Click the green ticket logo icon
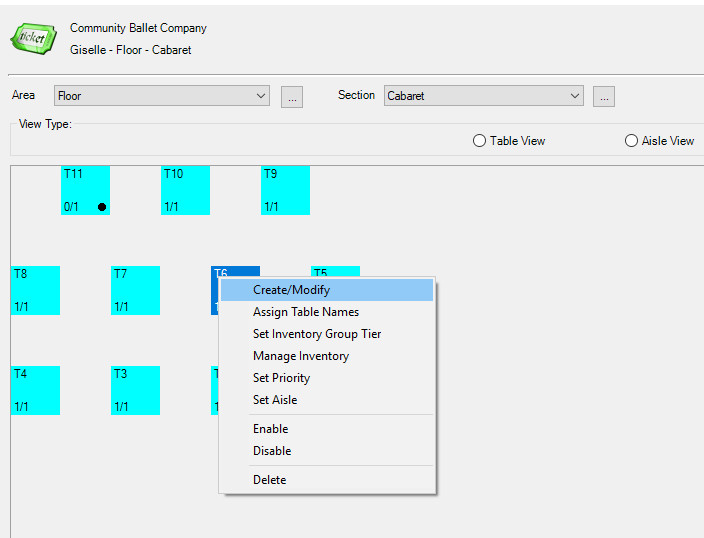 point(33,38)
